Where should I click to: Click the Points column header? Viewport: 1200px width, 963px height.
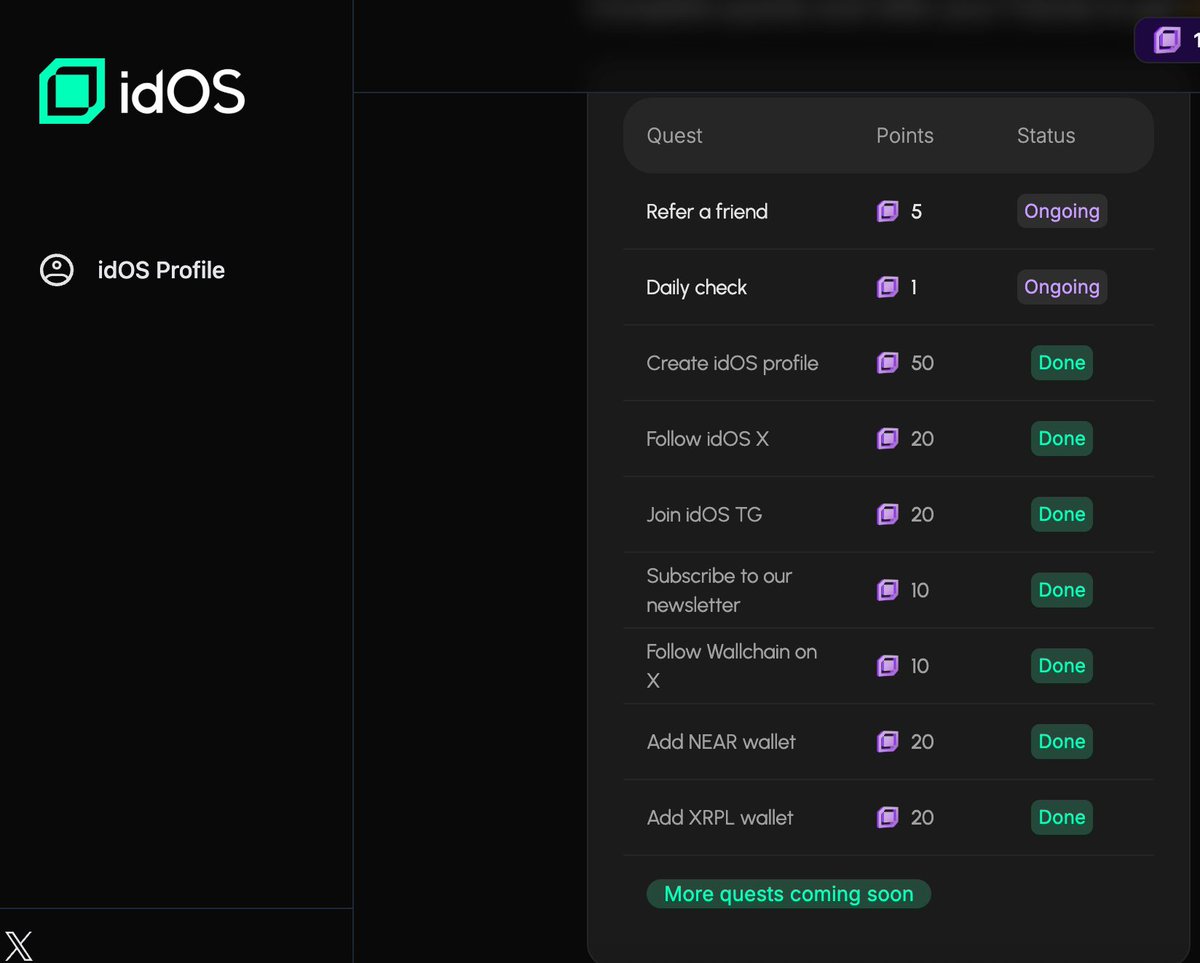905,136
